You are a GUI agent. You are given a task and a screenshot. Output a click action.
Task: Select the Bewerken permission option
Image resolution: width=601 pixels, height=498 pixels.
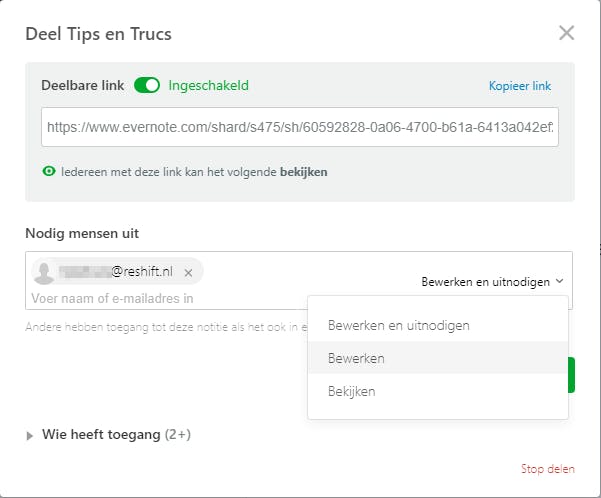[357, 358]
